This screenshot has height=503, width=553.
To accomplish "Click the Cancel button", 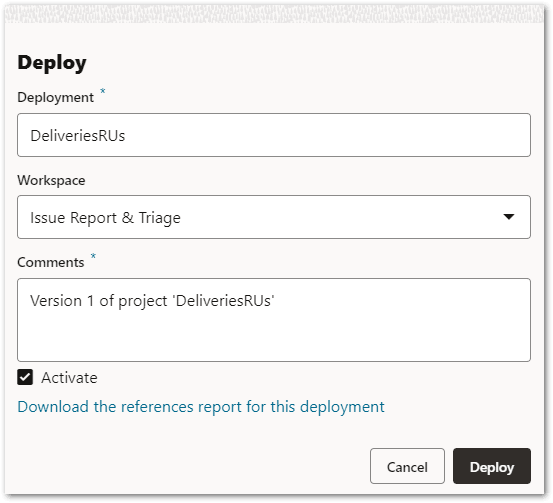I will point(407,466).
